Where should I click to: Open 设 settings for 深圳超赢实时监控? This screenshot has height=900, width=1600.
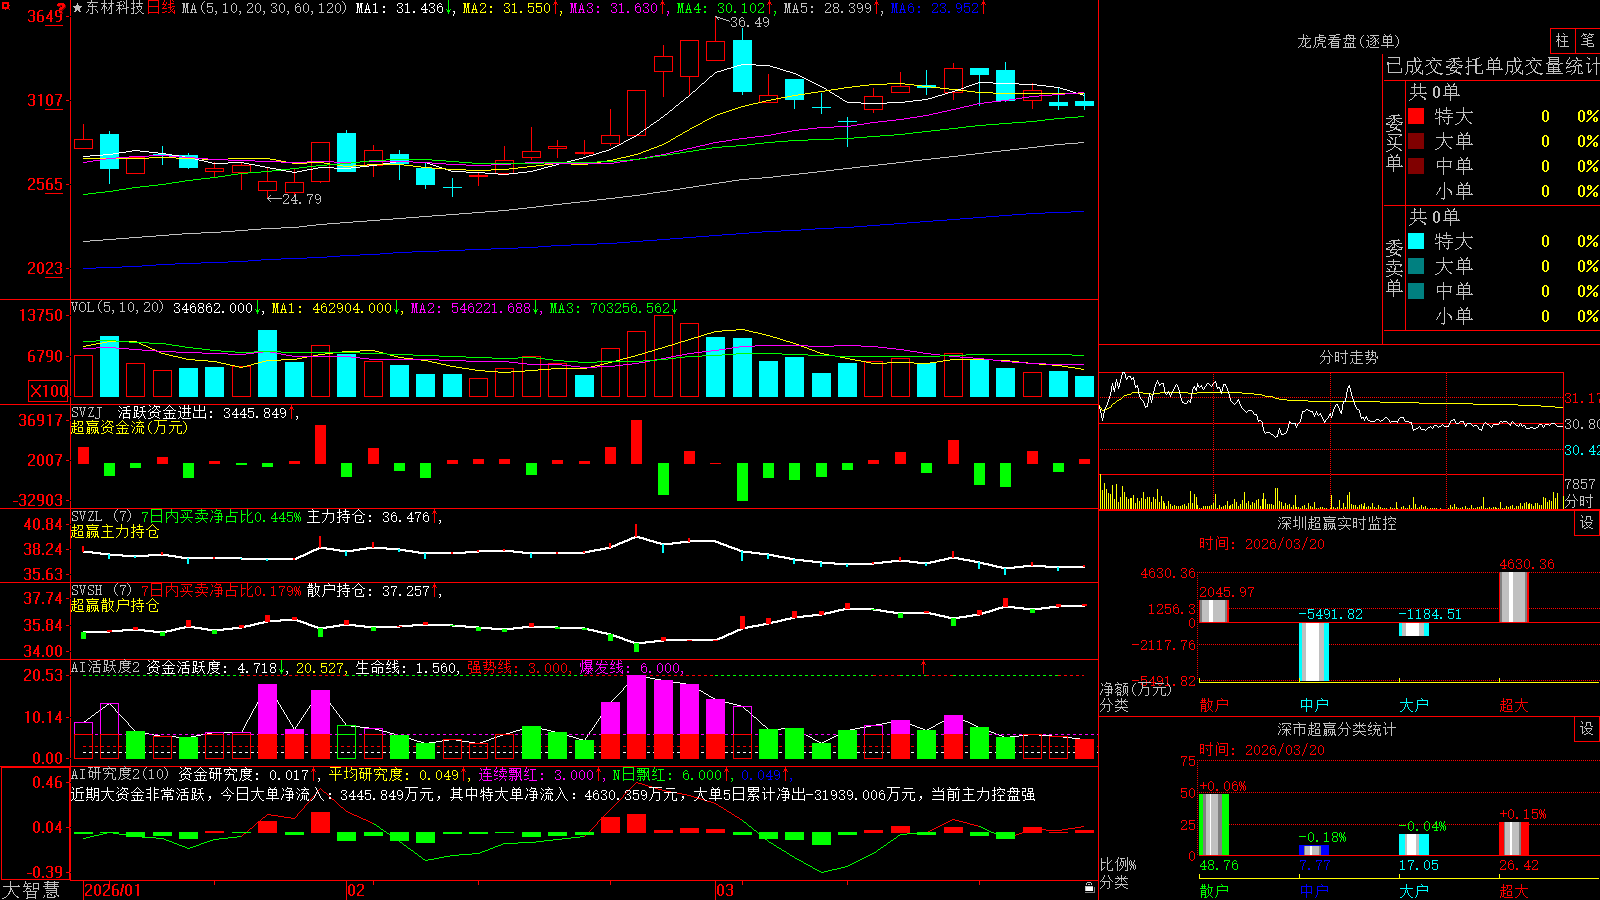[1587, 523]
